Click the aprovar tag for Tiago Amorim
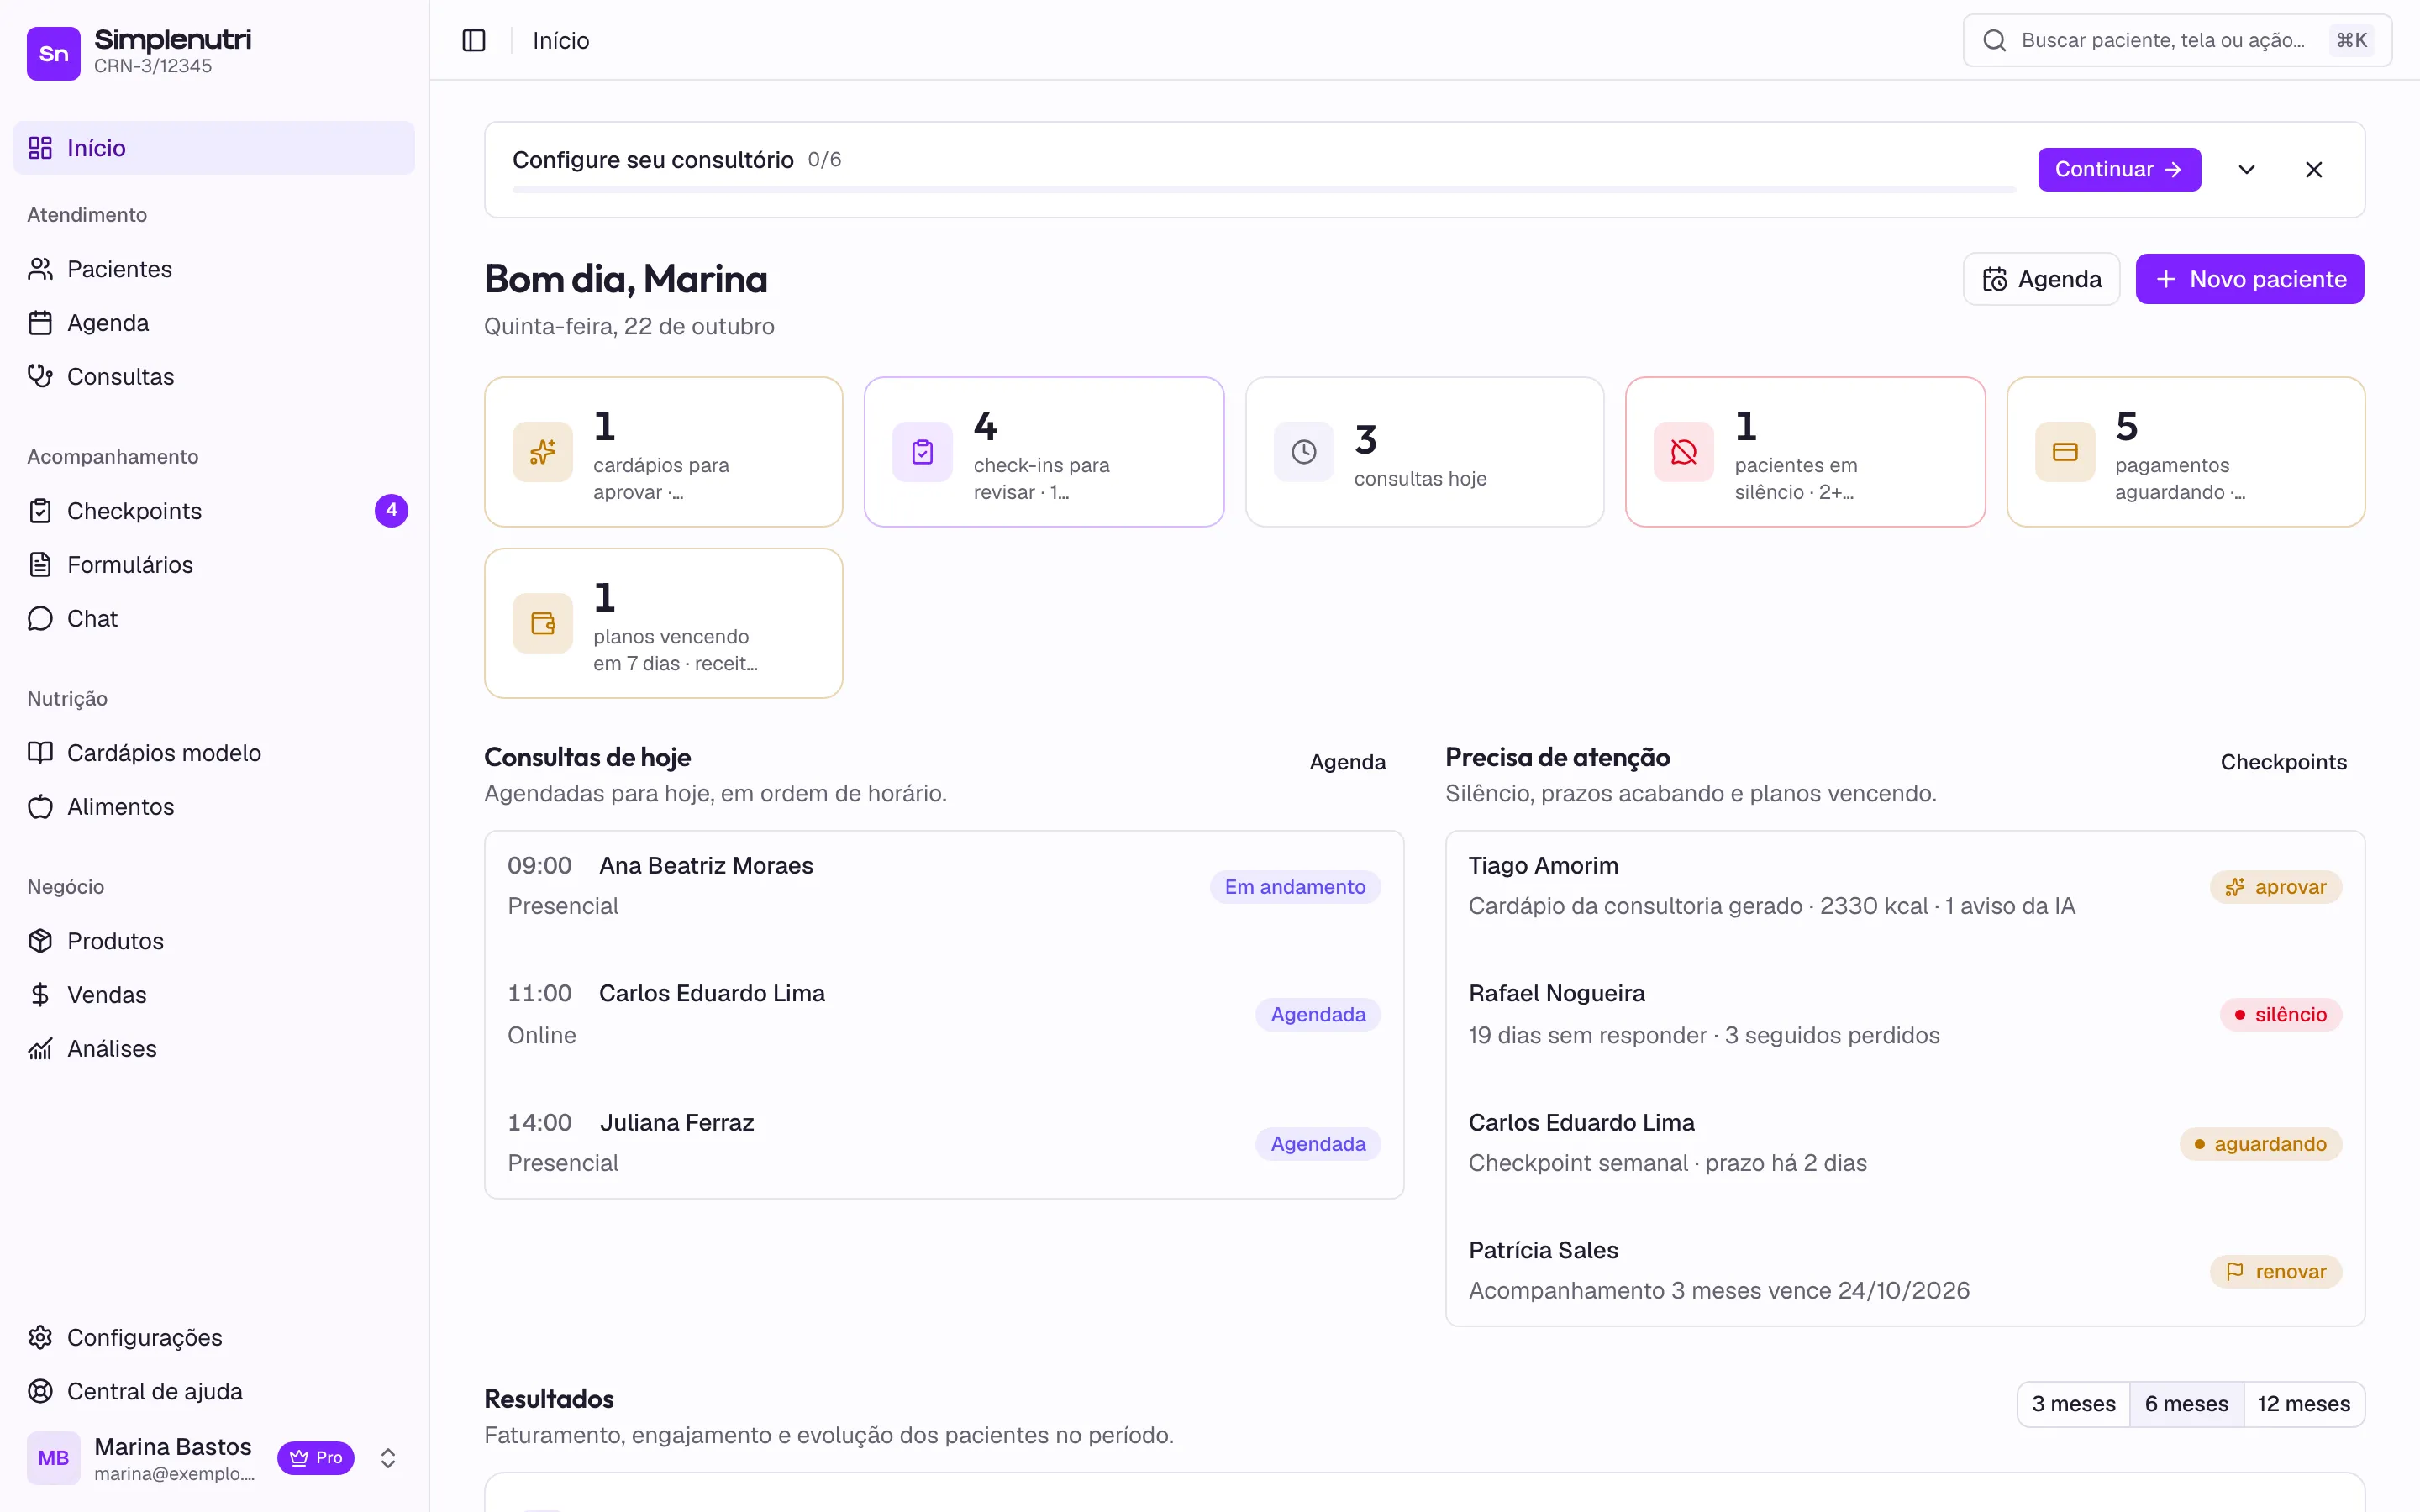2420x1512 pixels. tap(2275, 887)
